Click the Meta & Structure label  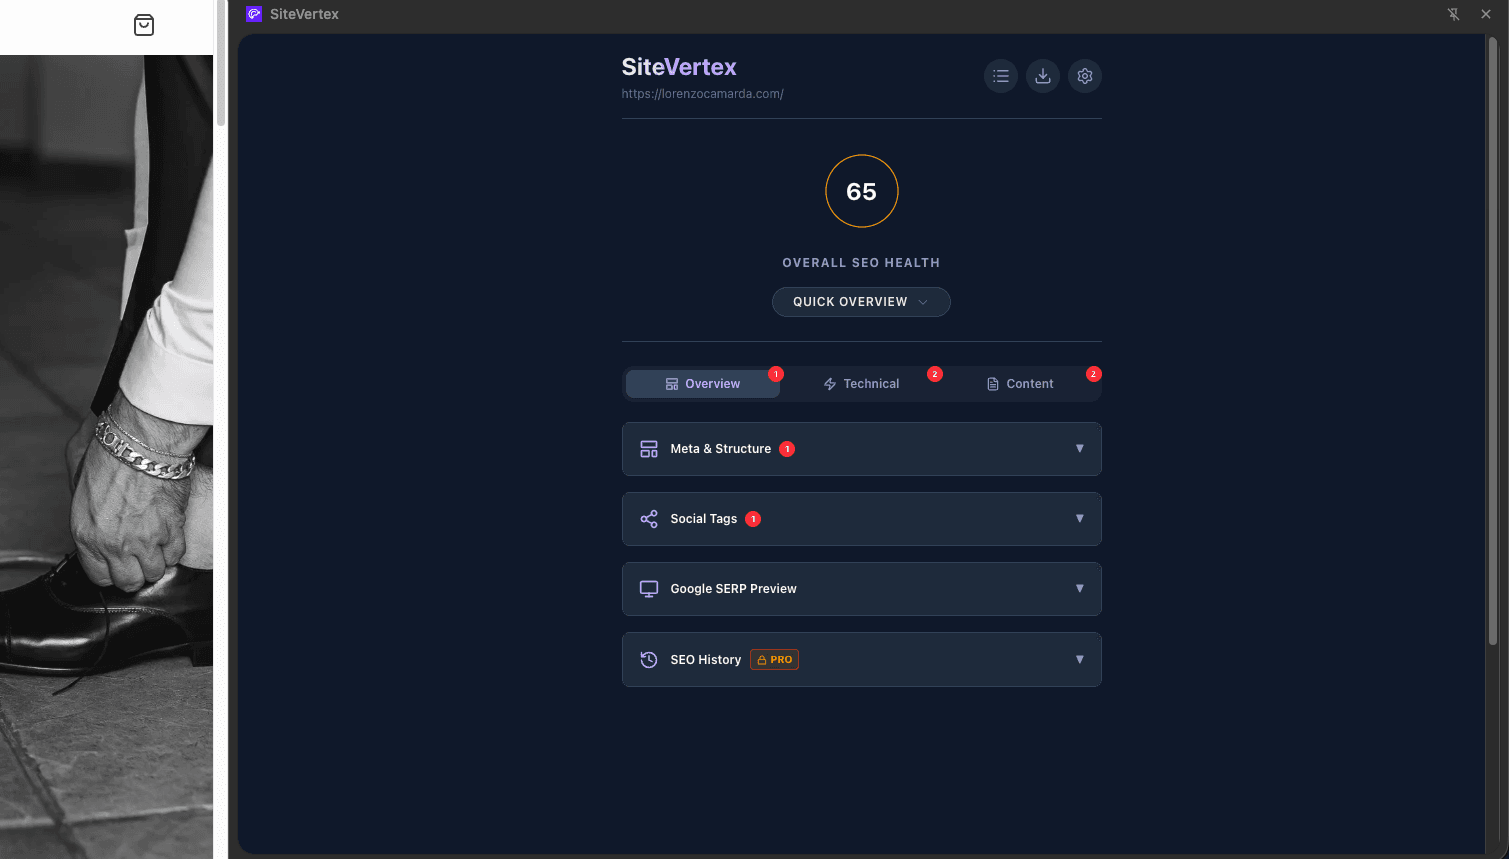pyautogui.click(x=720, y=449)
